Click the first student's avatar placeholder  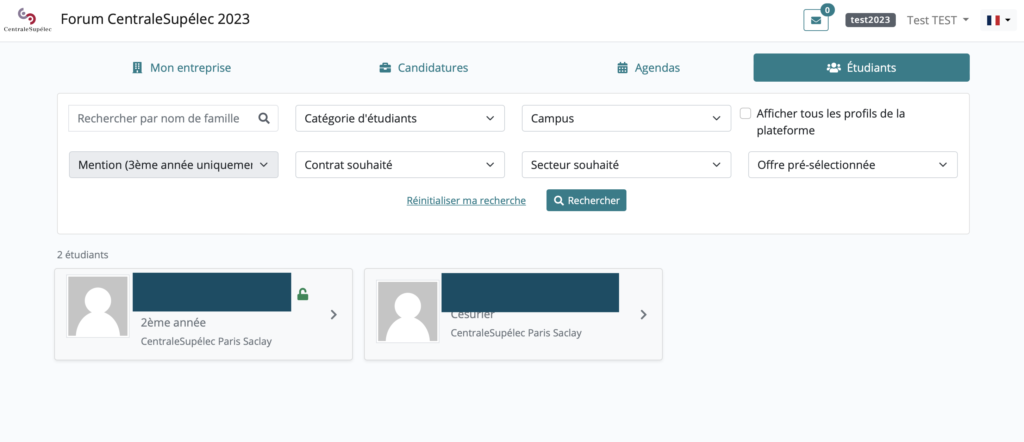(x=97, y=307)
